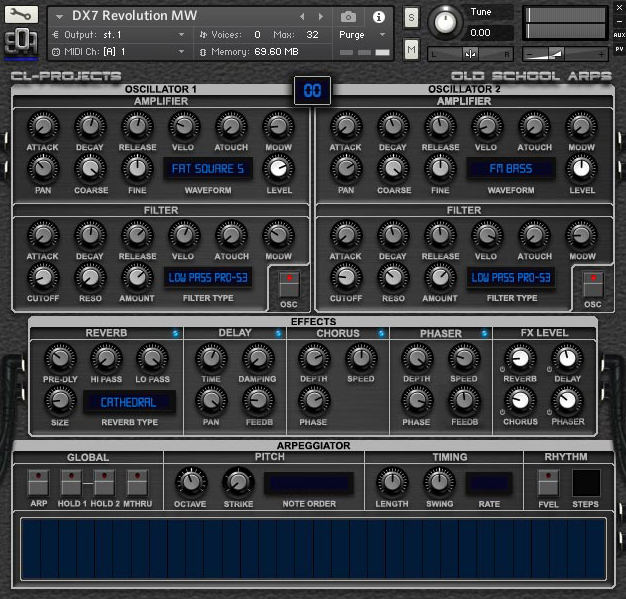626x599 pixels.
Task: Open Oscillator 1 filter type LOW PASS PRO-53
Action: coord(208,278)
